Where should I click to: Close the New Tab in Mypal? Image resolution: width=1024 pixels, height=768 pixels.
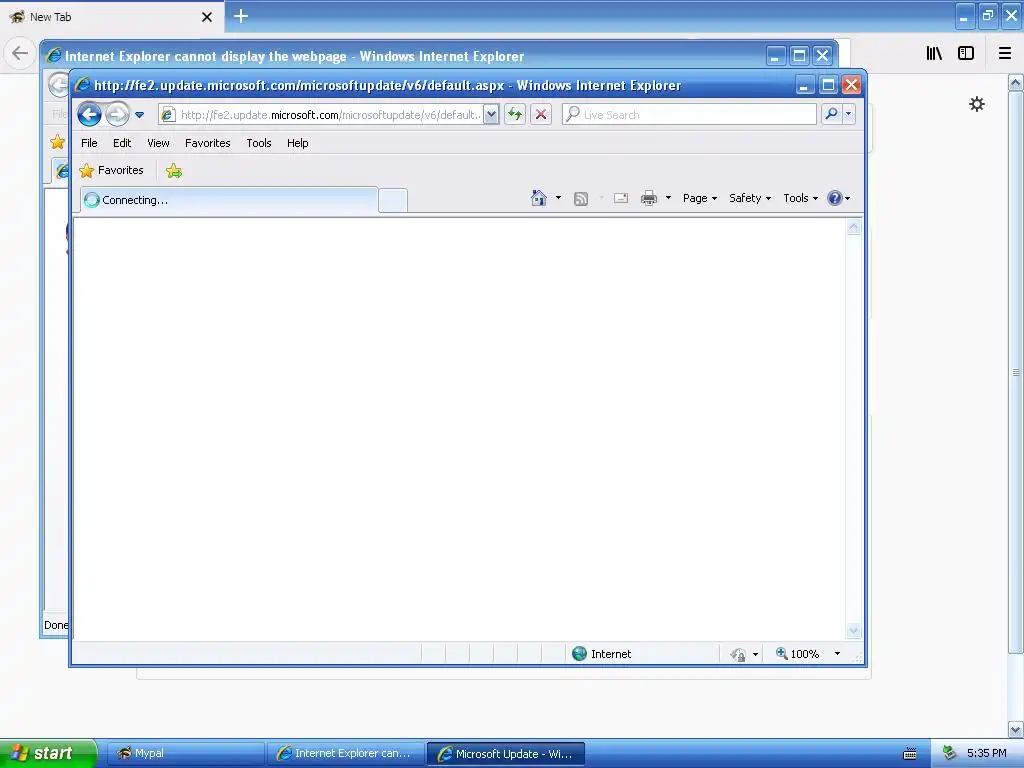coord(207,17)
